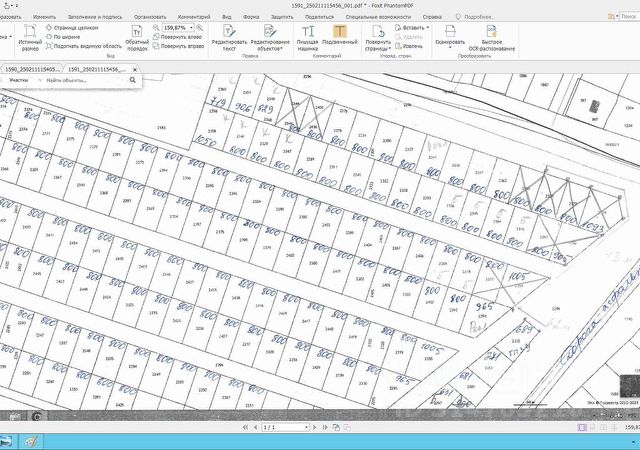
Task: Click the next view icon in status bar
Action: [347, 427]
